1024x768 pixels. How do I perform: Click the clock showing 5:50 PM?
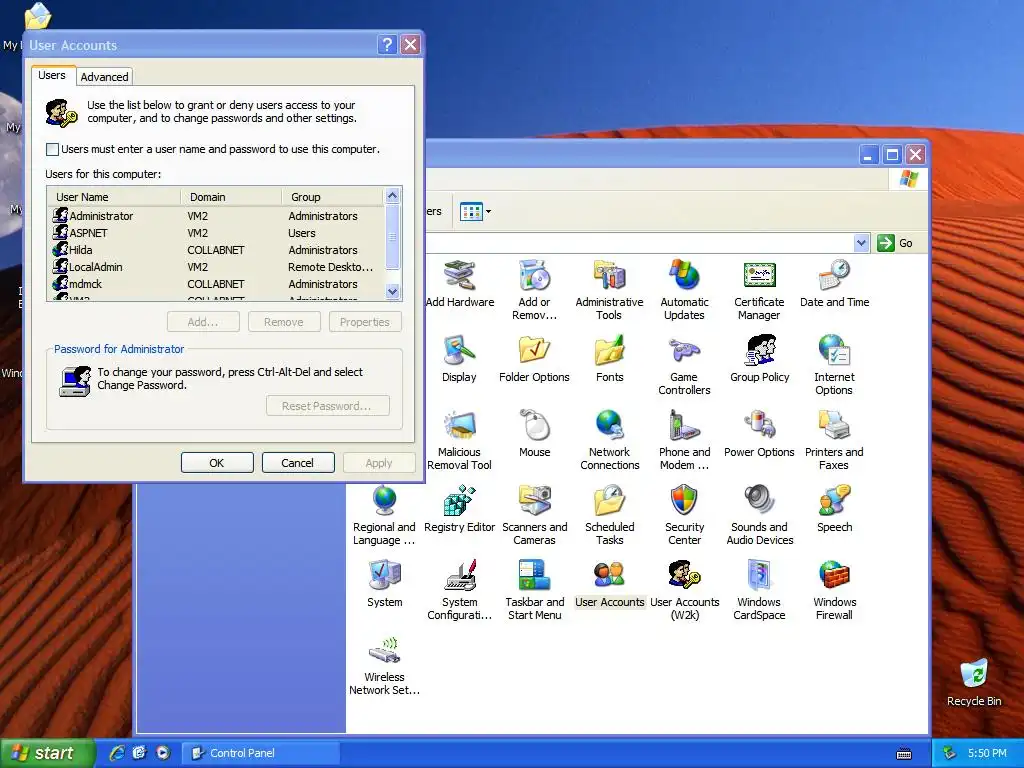(x=987, y=753)
